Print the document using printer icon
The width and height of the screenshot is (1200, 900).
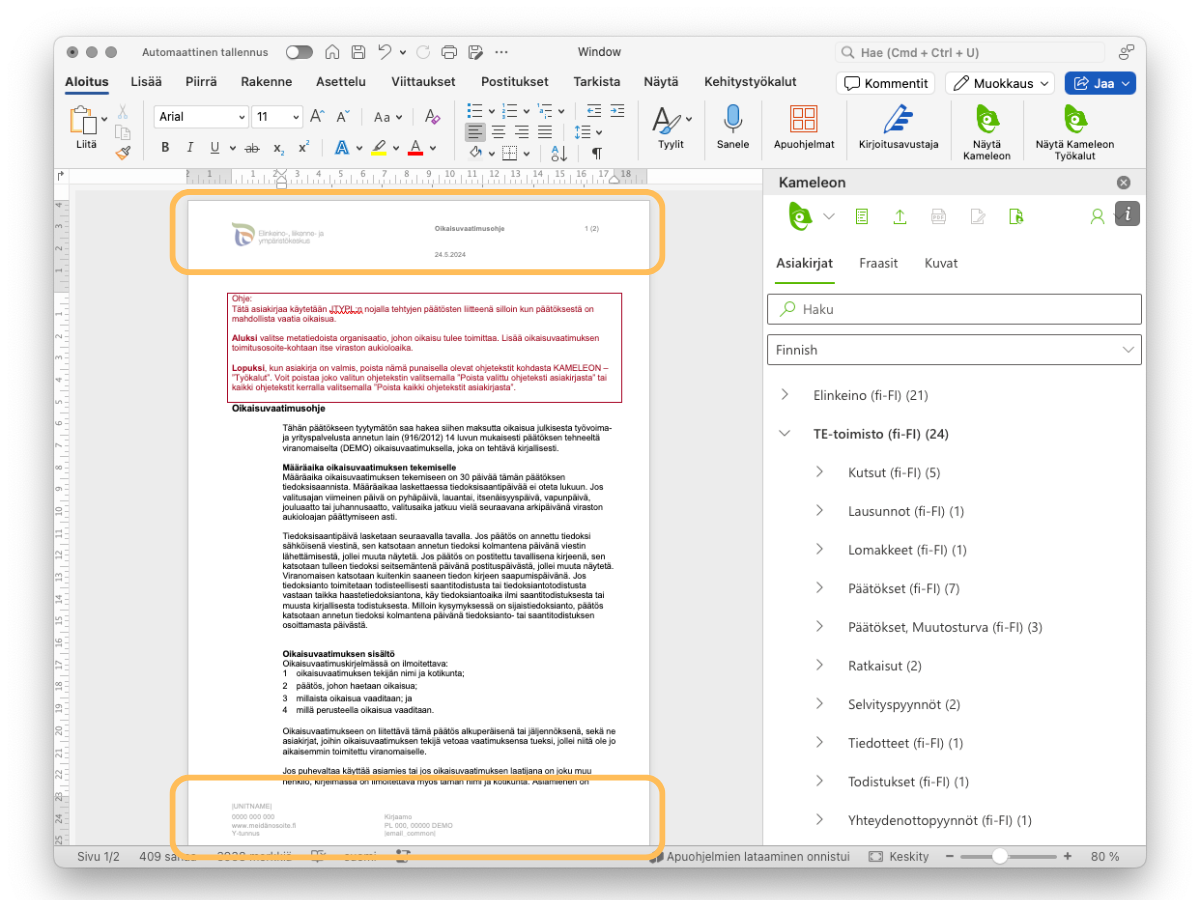pyautogui.click(x=449, y=52)
